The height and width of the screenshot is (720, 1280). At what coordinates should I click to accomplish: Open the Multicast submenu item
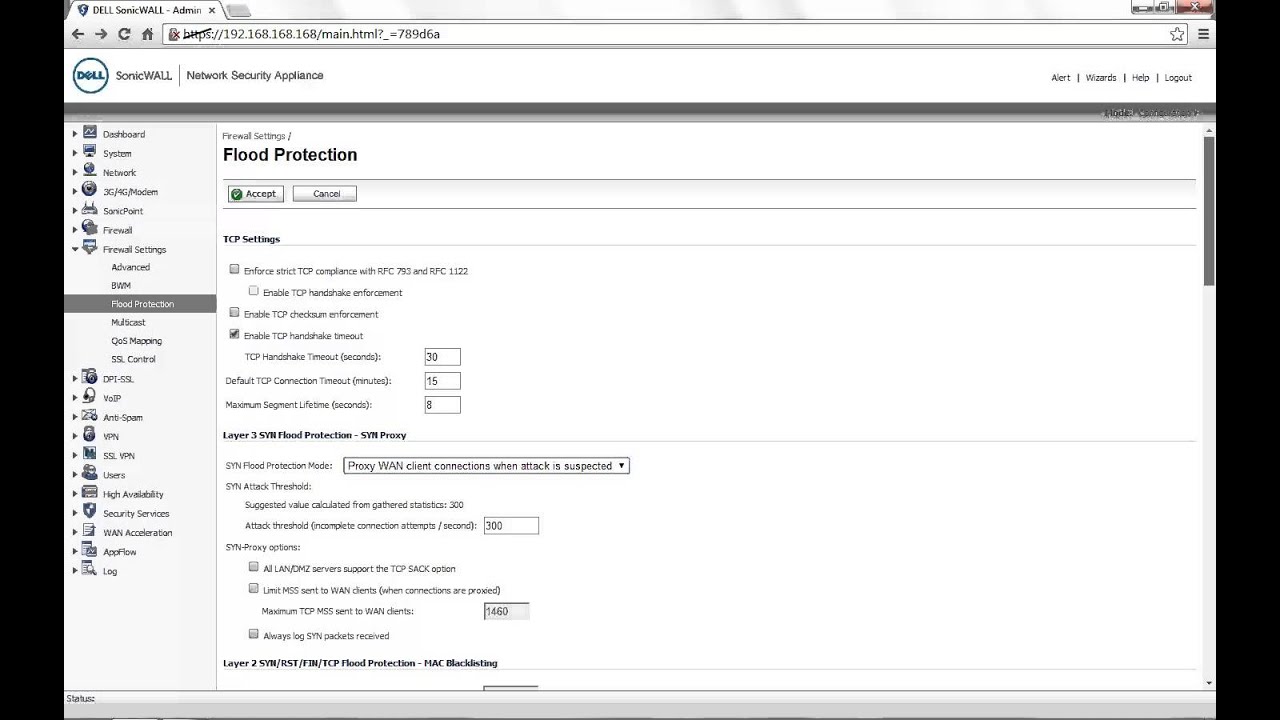click(128, 322)
